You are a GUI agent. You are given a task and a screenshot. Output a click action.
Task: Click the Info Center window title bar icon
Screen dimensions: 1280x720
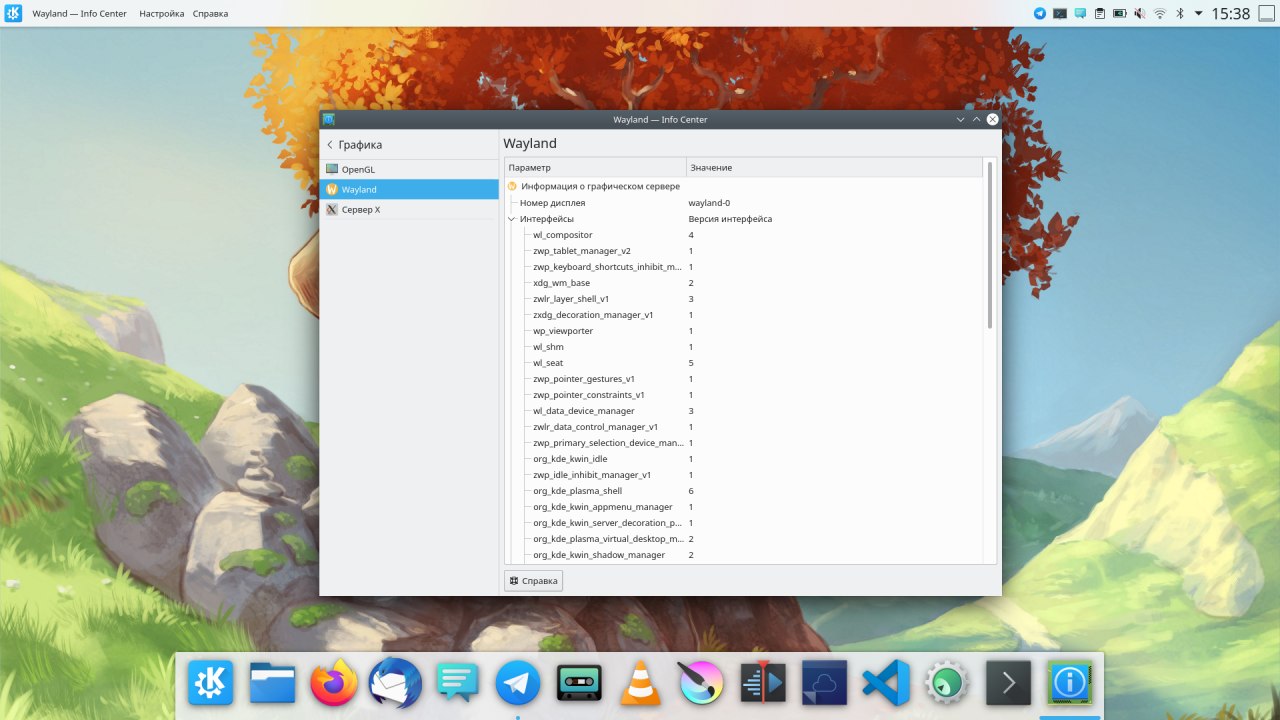tap(328, 119)
